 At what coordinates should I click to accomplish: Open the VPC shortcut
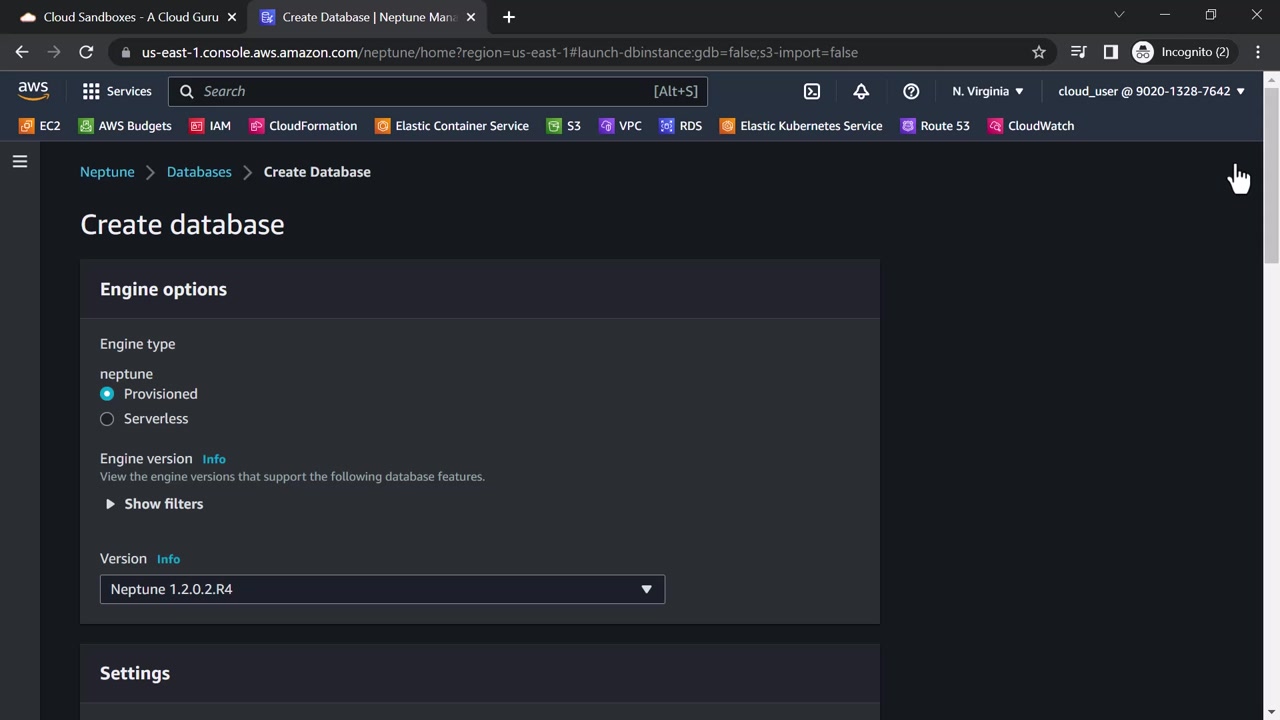[x=620, y=126]
